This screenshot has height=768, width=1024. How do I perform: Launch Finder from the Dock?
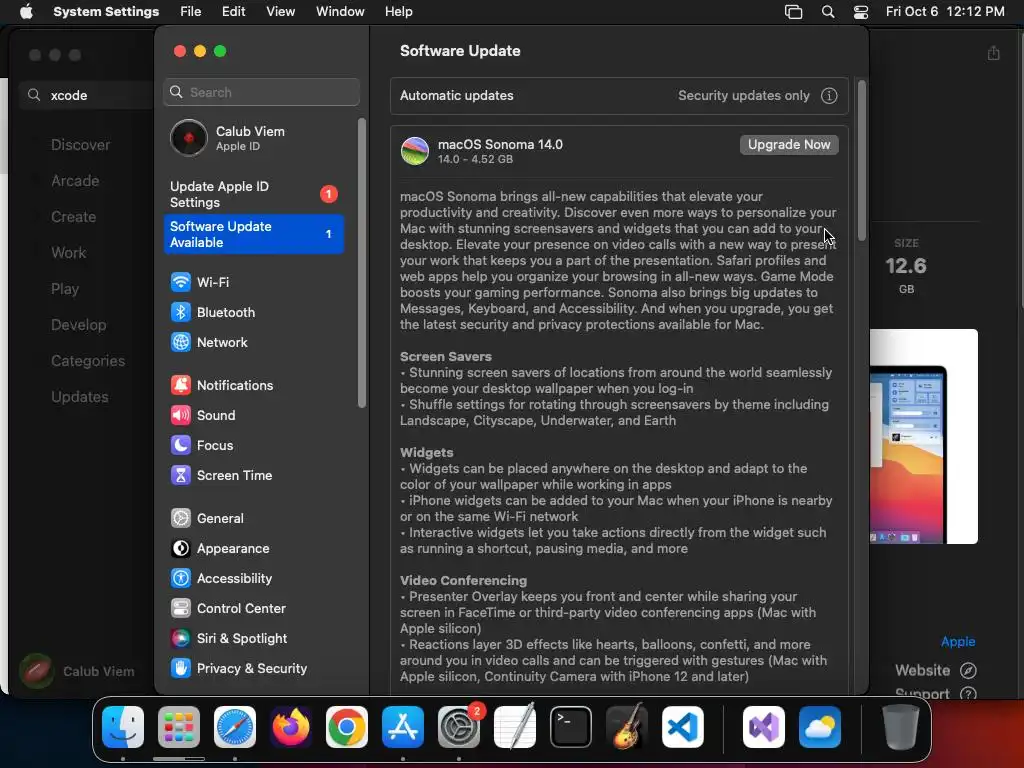(123, 727)
